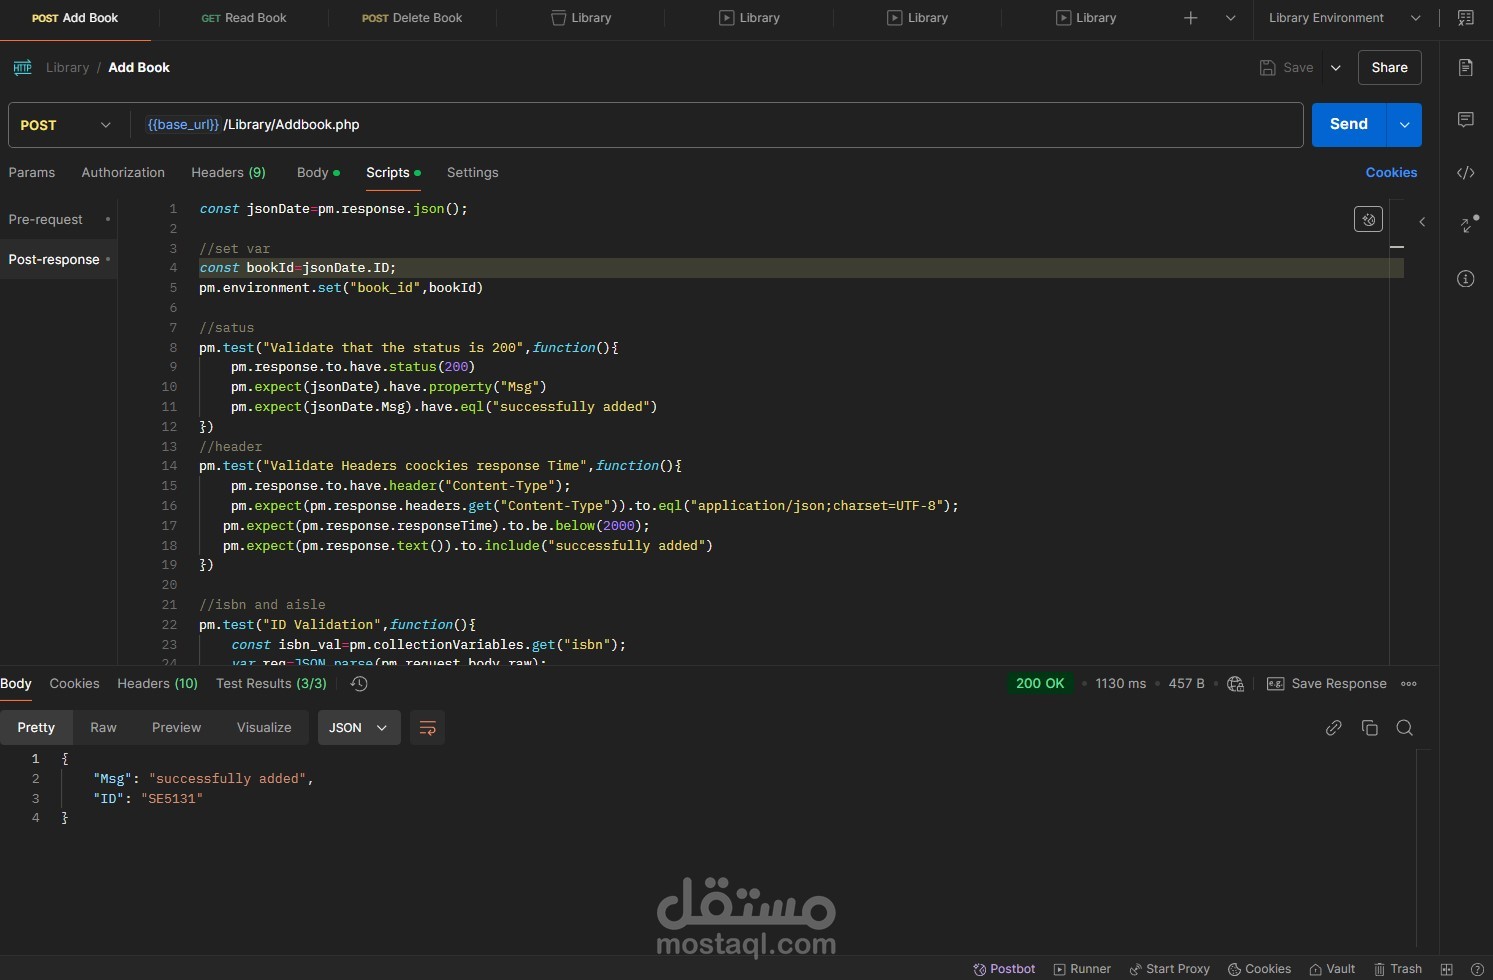
Task: Copy response link icon
Action: pos(1333,728)
